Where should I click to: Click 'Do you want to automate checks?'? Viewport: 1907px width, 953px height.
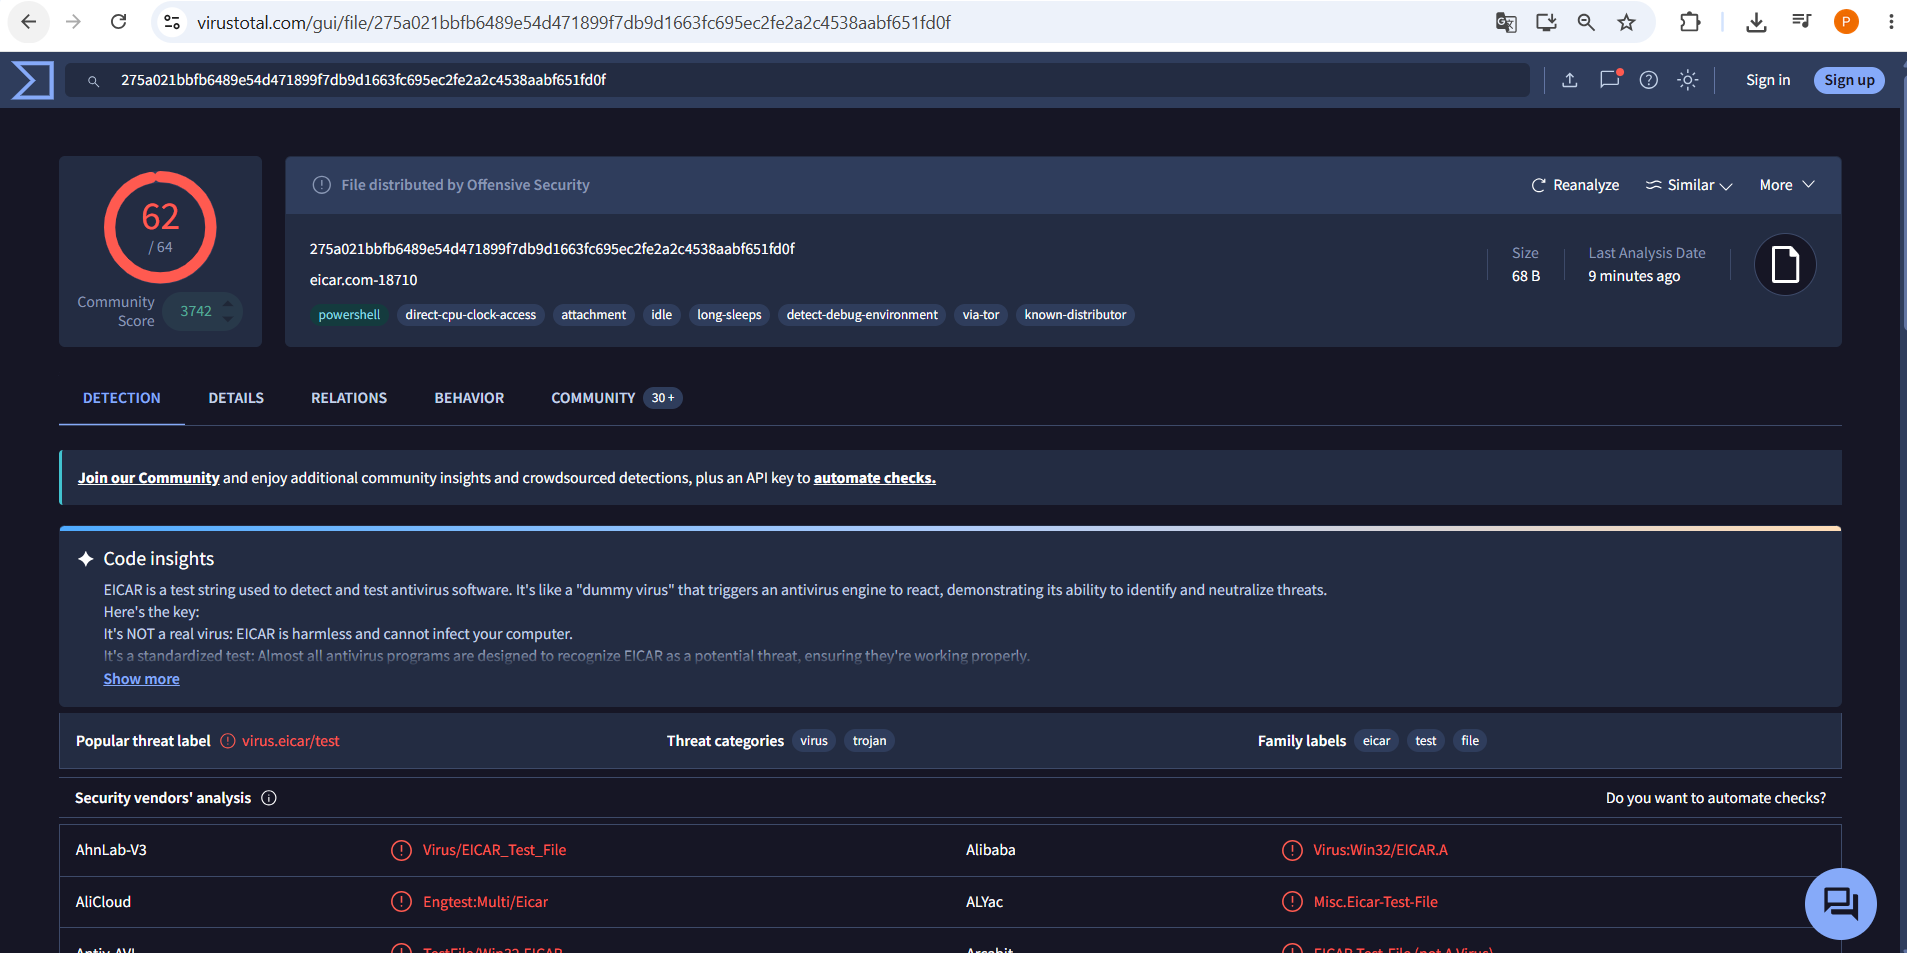click(x=1716, y=798)
